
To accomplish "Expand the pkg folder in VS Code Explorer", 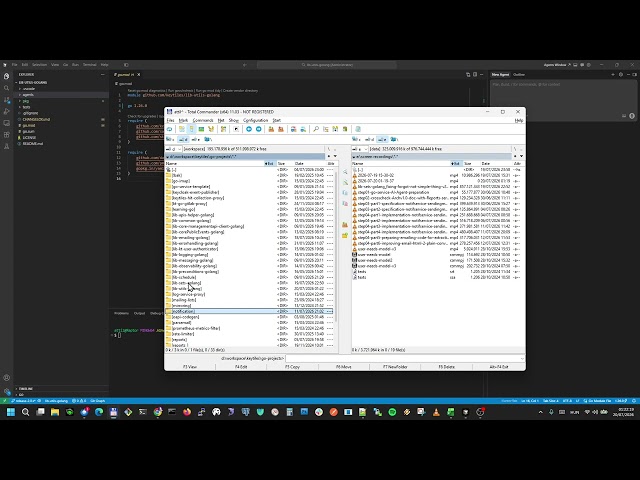I will tap(61, 101).
